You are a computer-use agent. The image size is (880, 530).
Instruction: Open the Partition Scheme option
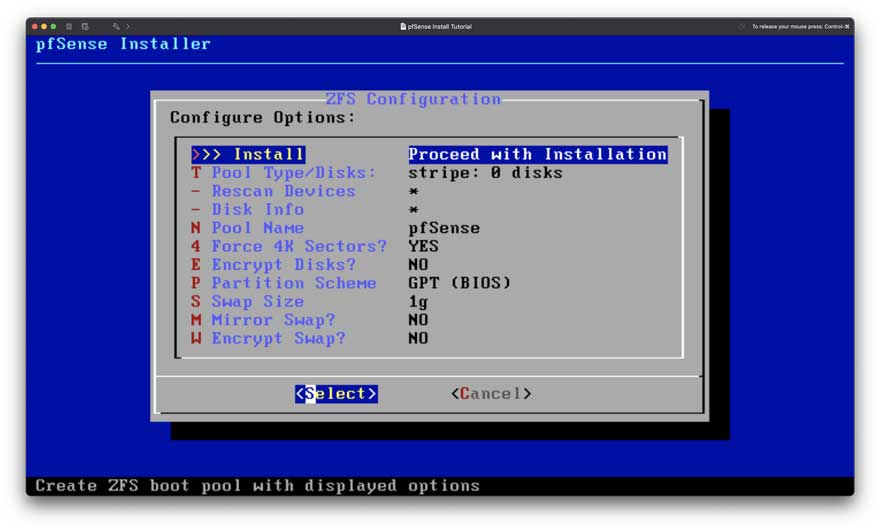click(x=283, y=283)
